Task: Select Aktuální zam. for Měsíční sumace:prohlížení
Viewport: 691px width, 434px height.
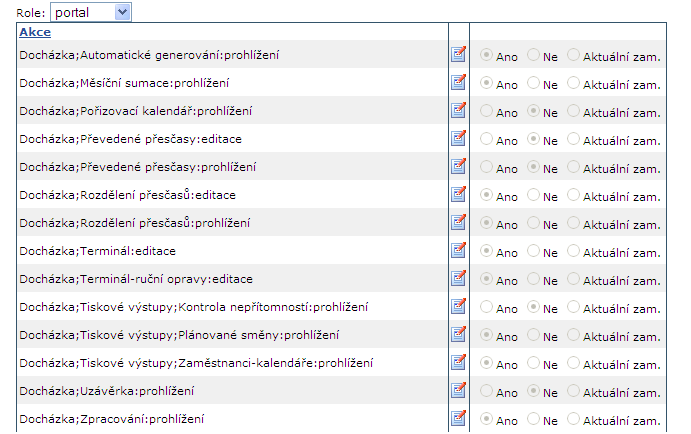Action: 573,82
